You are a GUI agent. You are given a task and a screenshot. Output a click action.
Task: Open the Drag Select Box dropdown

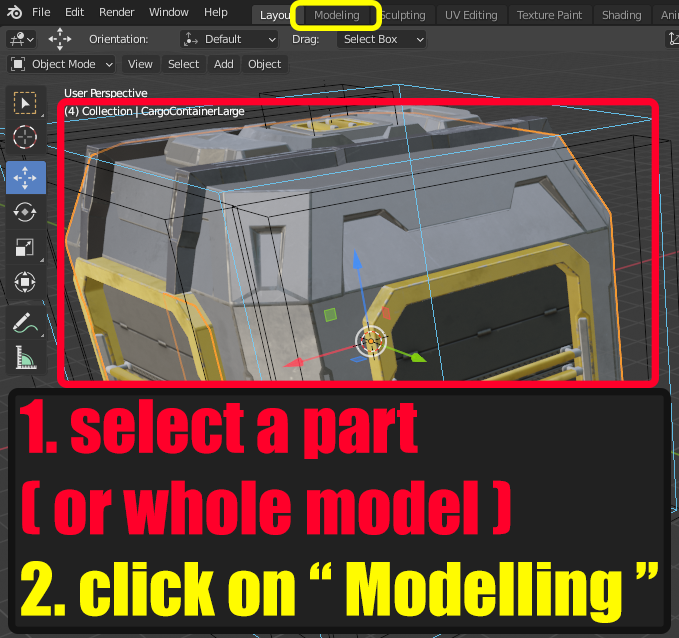click(382, 39)
